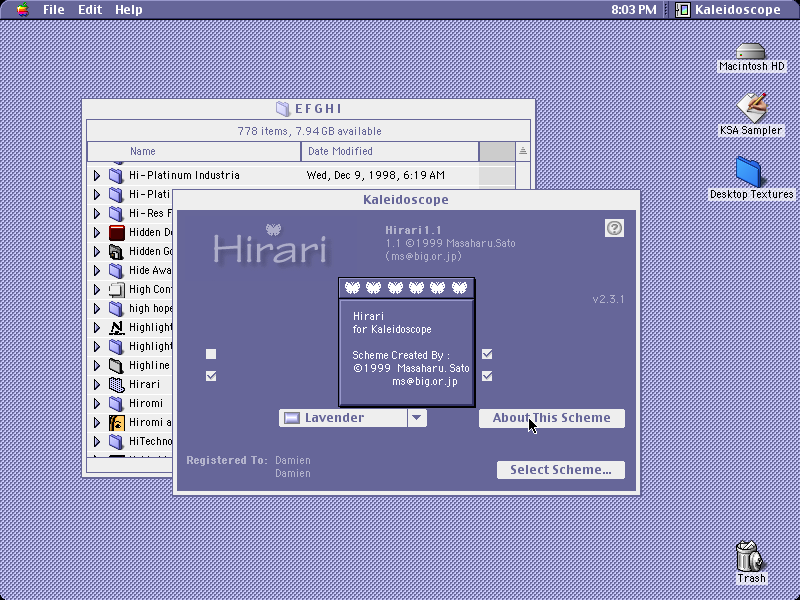Open the Edit menu
The width and height of the screenshot is (800, 600).
90,9
